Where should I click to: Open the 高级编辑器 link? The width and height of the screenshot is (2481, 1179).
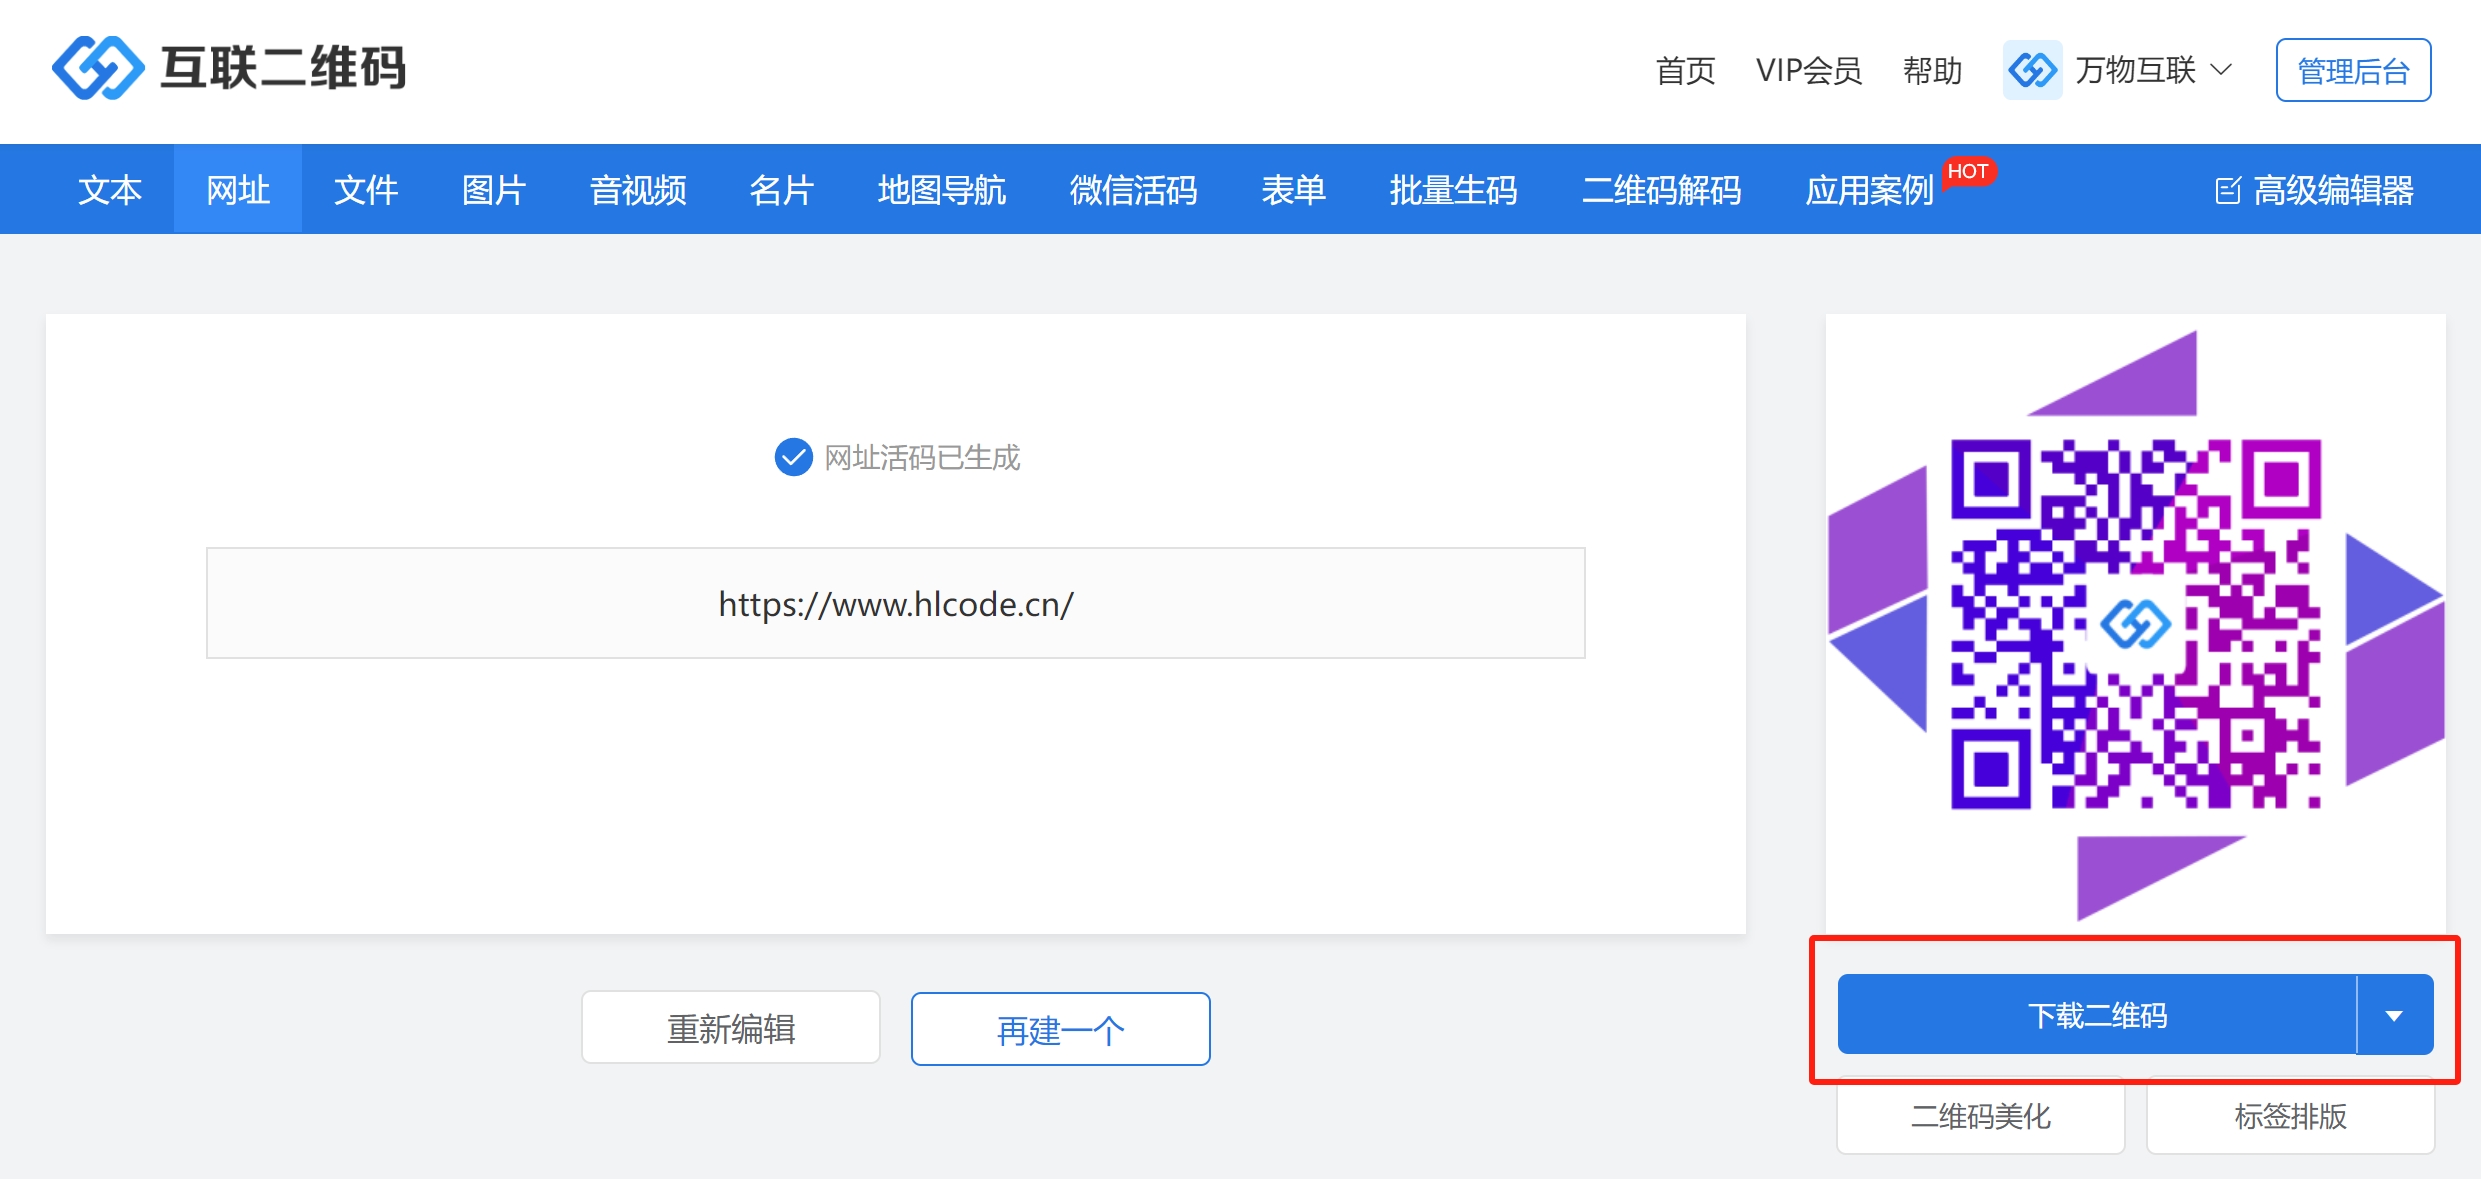click(x=2314, y=190)
